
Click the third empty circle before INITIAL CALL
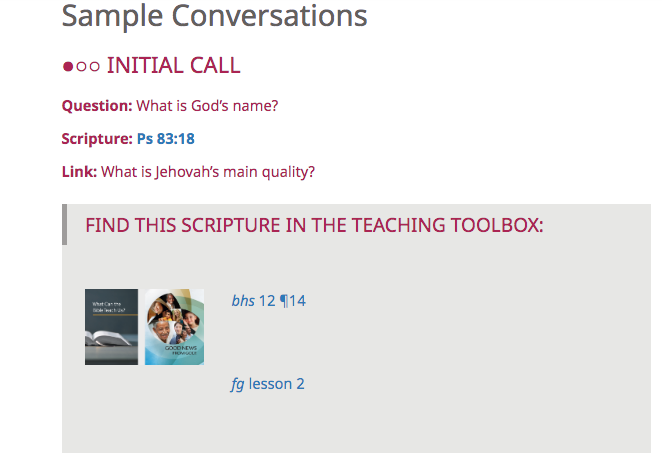coord(93,67)
